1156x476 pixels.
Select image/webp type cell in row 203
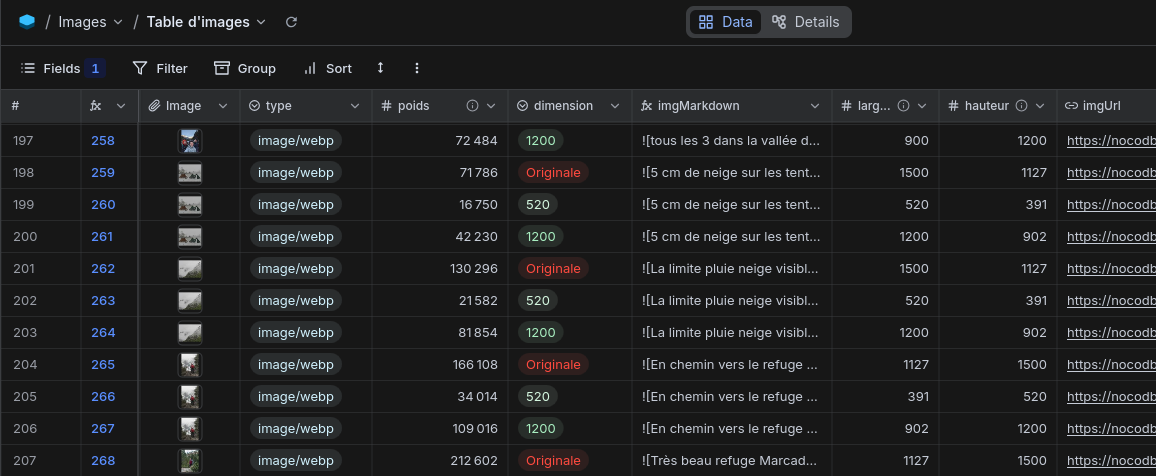pos(306,332)
